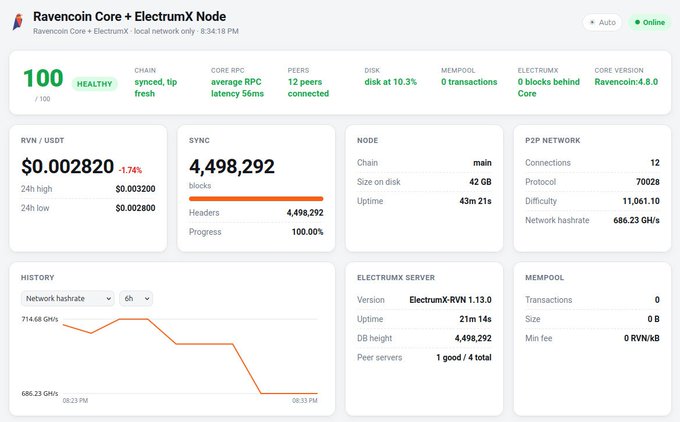Click the HEALTHY status badge

coord(95,84)
